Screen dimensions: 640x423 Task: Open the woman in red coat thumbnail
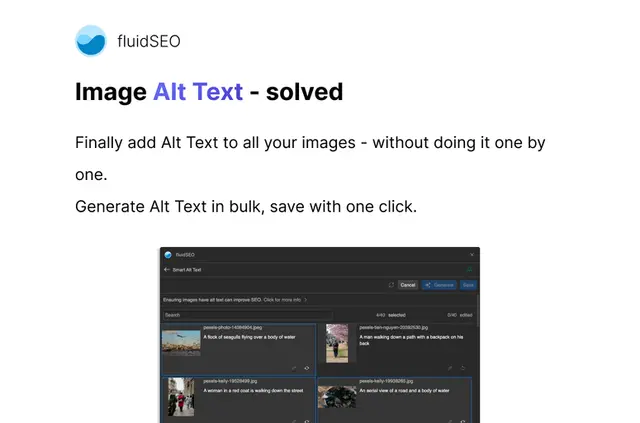tap(181, 397)
